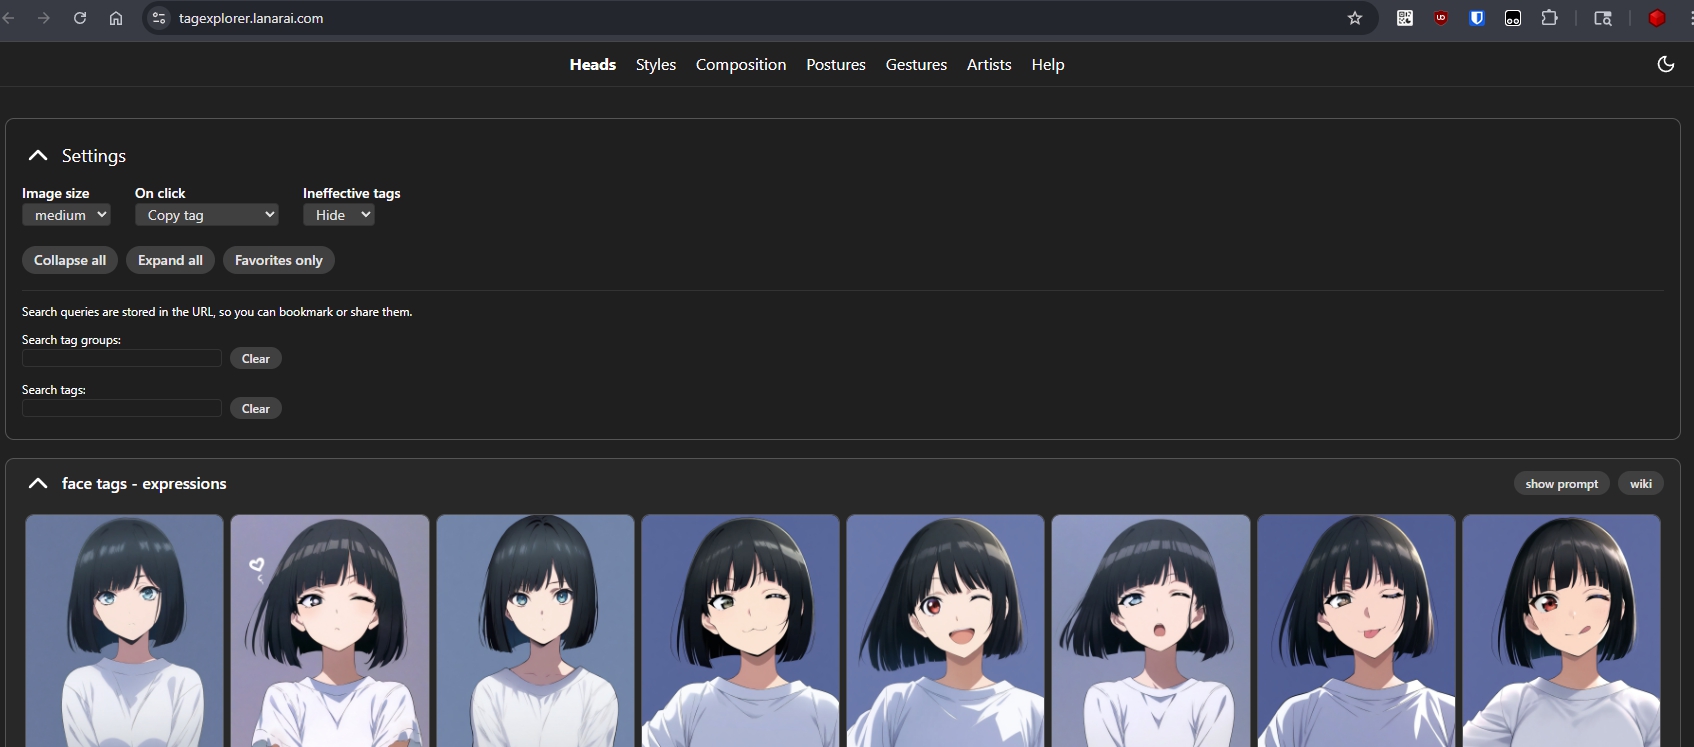
Task: Click the Expand all button
Action: tap(170, 260)
